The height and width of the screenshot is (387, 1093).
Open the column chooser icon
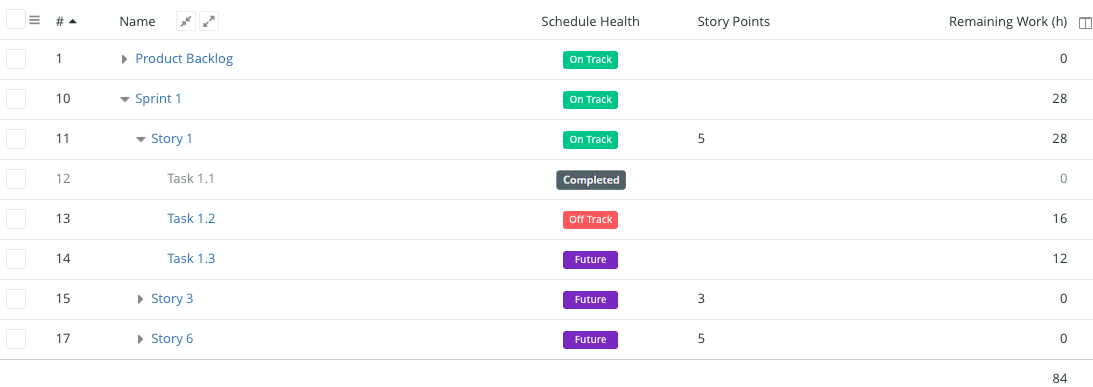click(x=1085, y=23)
